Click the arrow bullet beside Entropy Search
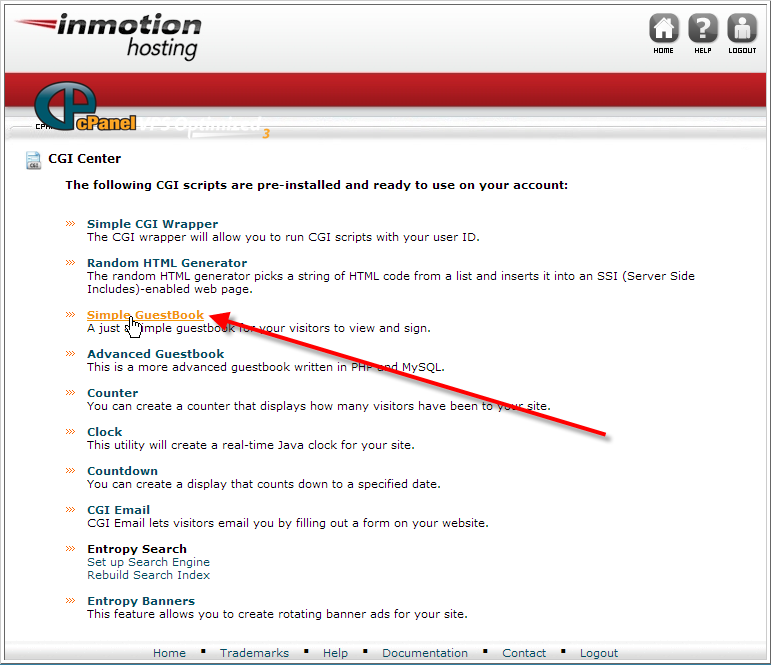This screenshot has width=771, height=665. [70, 548]
